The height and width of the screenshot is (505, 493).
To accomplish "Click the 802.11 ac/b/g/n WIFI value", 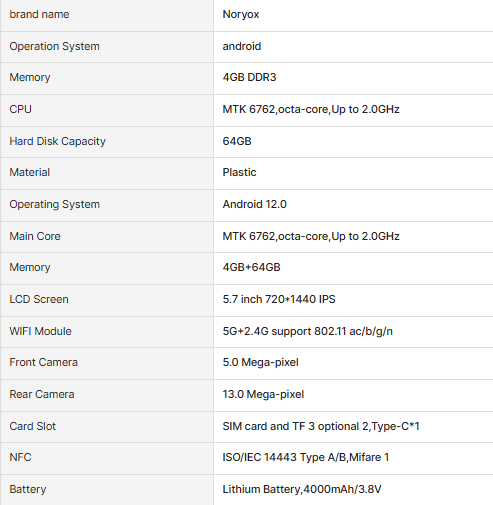I will point(307,331).
